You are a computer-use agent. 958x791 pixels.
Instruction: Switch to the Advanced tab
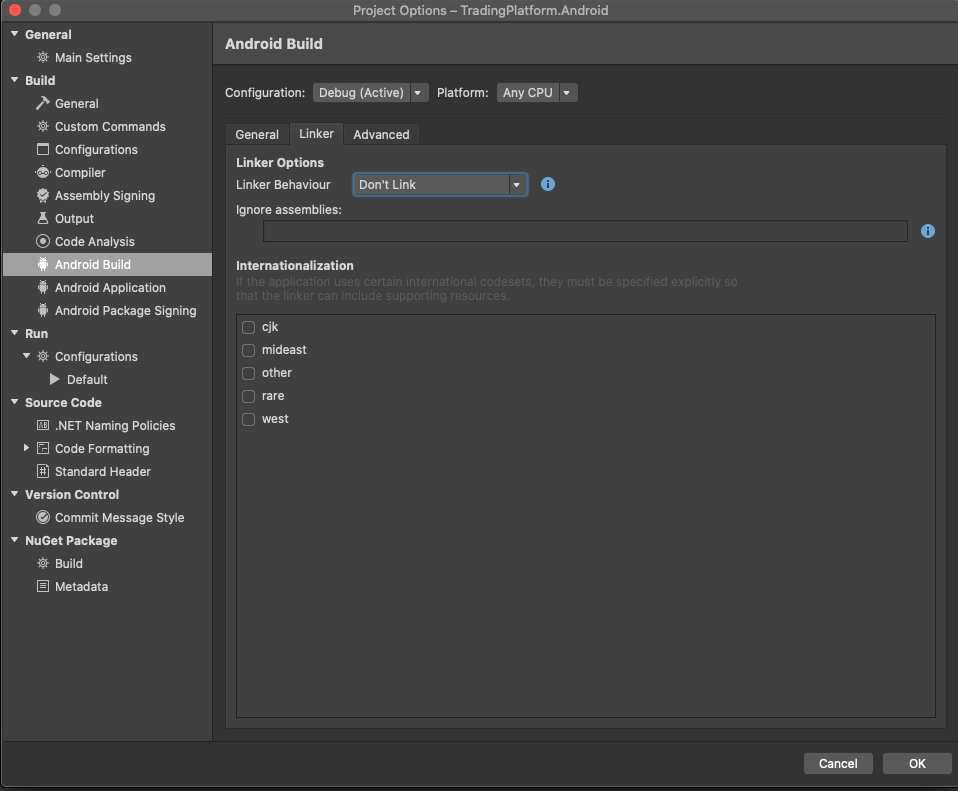coord(381,134)
